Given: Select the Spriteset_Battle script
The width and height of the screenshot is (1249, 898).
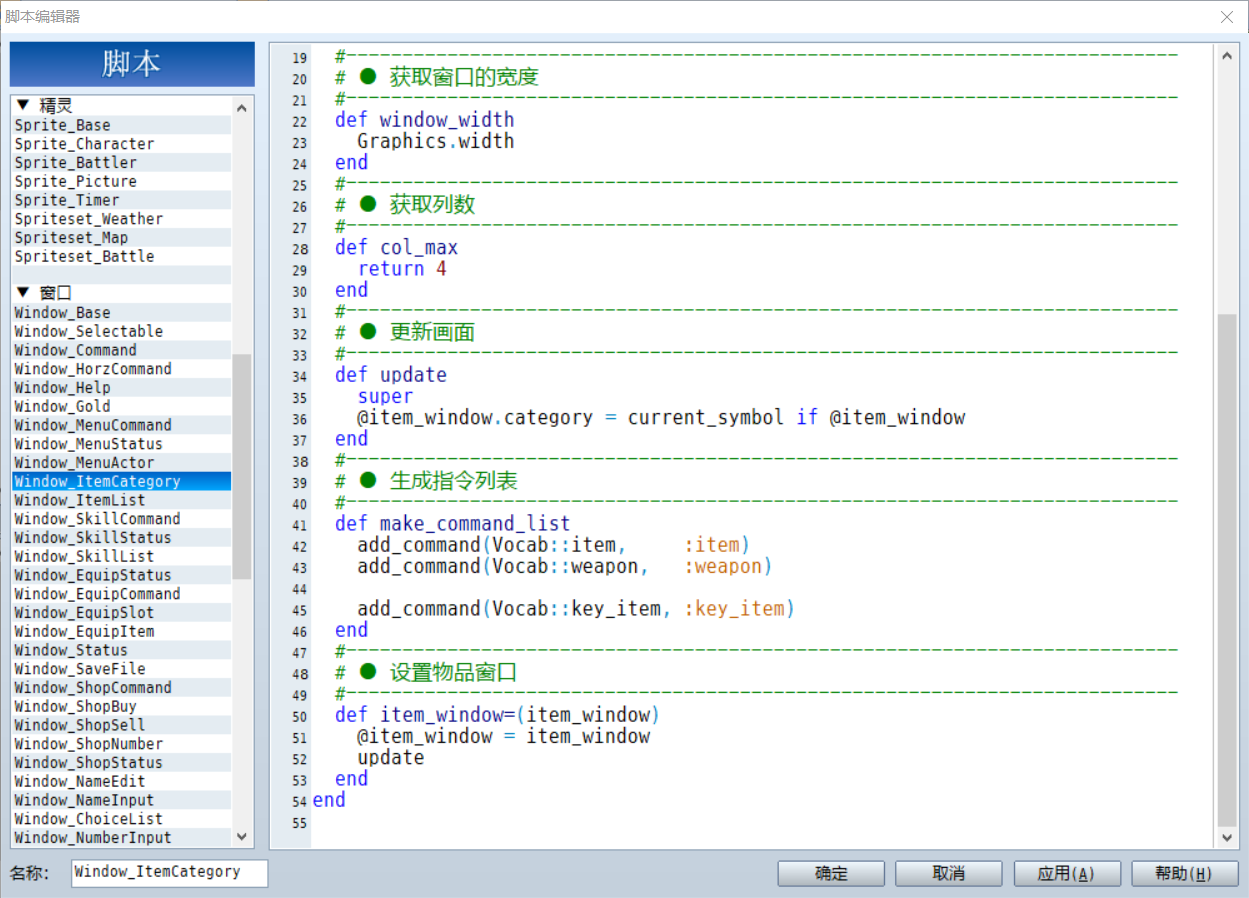Looking at the screenshot, I should point(122,256).
